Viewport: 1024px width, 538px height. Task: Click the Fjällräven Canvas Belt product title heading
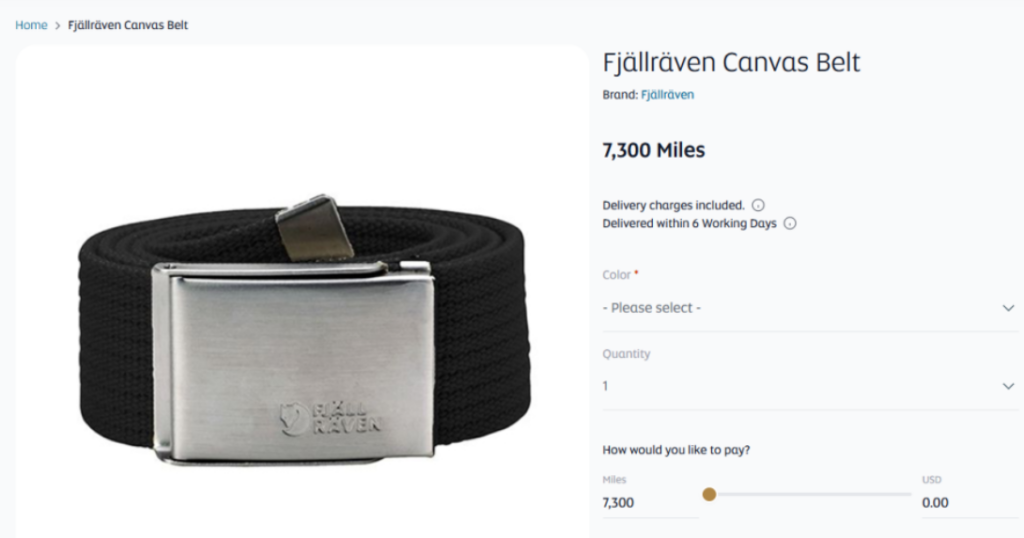[x=731, y=62]
